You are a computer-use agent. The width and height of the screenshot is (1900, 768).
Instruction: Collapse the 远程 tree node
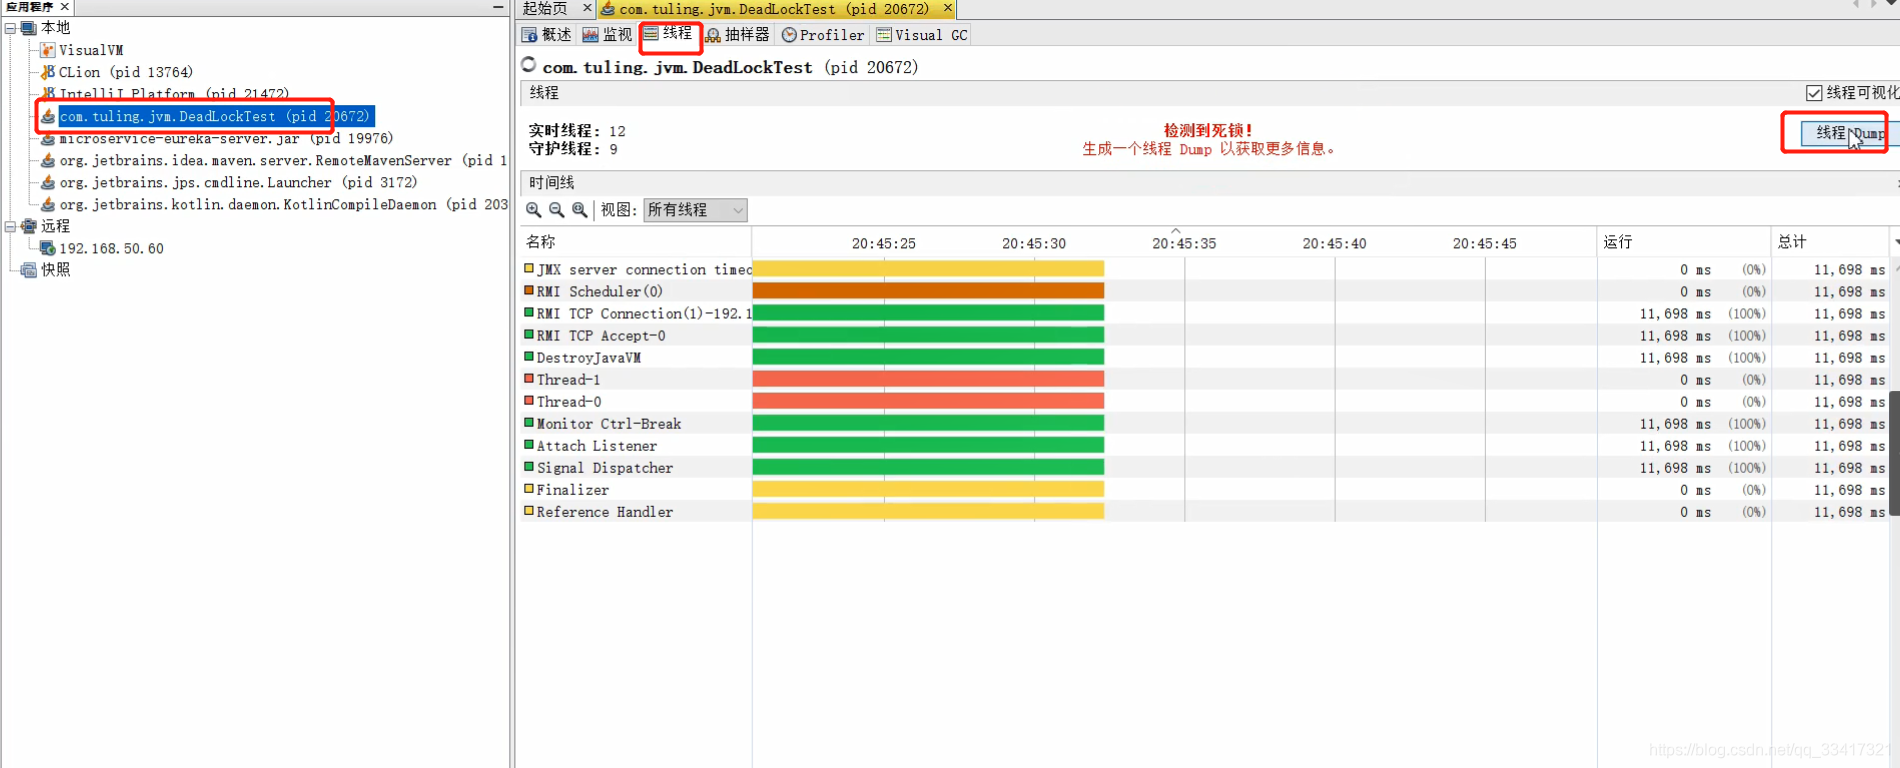click(10, 226)
